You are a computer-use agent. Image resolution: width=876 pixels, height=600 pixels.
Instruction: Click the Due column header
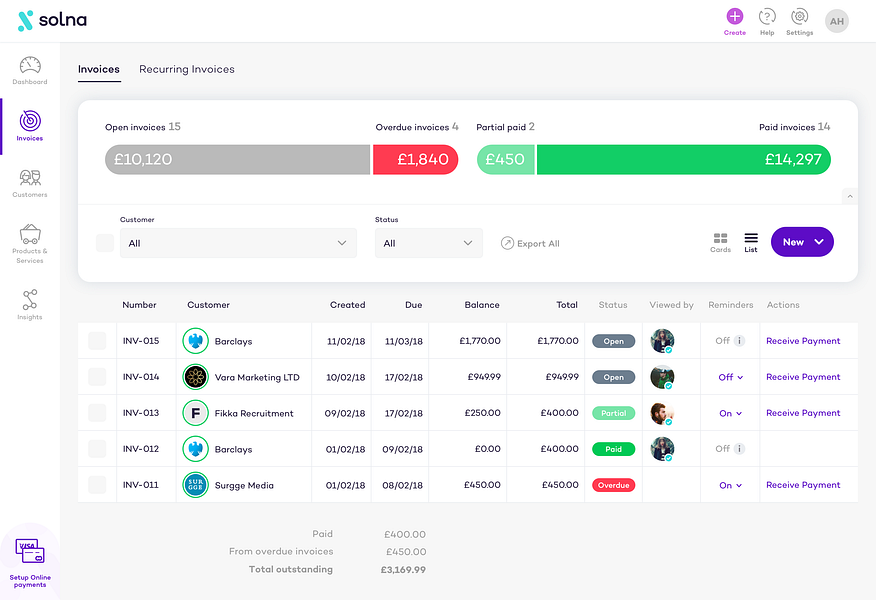pyautogui.click(x=413, y=305)
